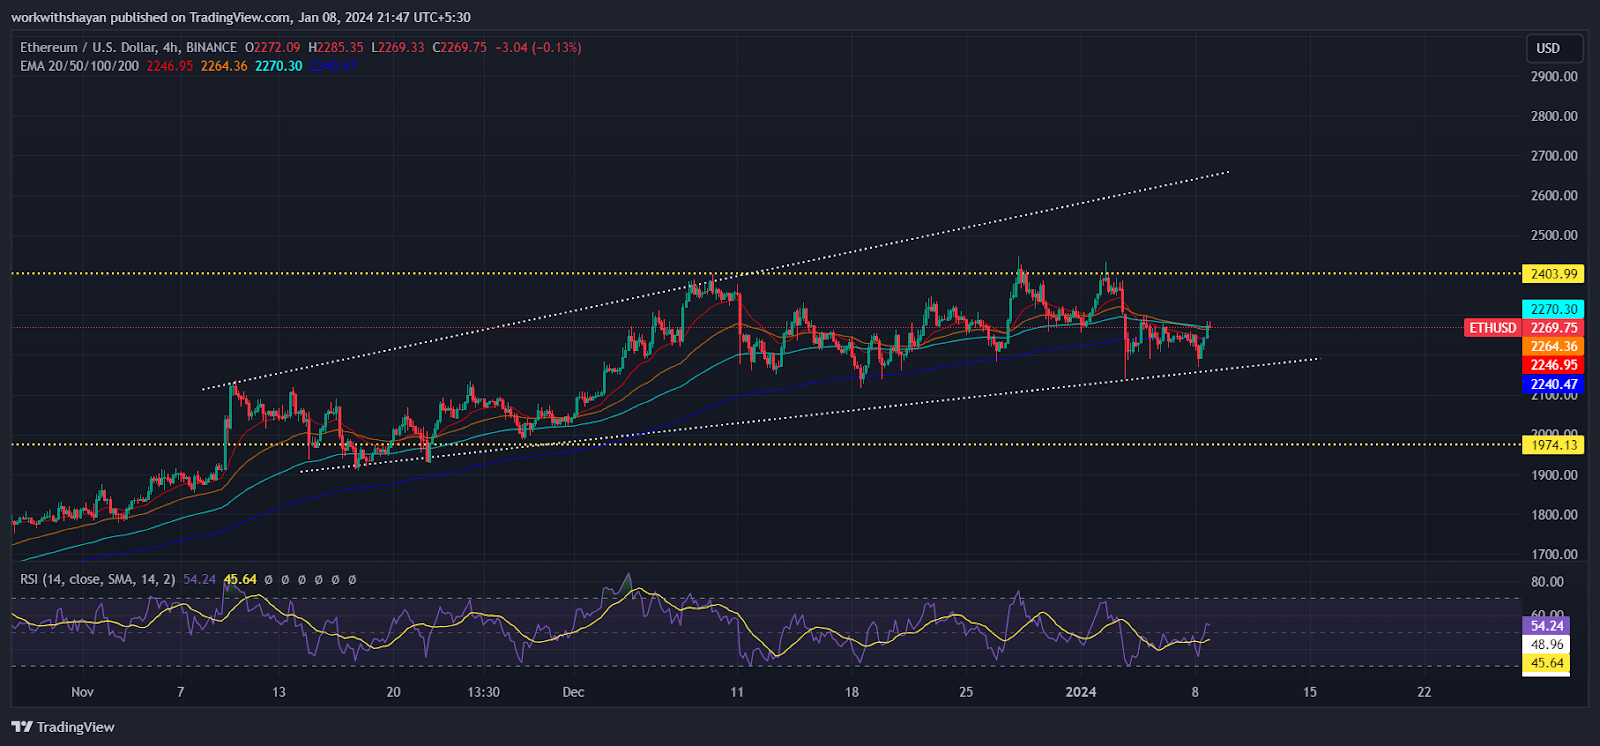Screen dimensions: 1600x746
Task: Click the yellow 2403.99 price label
Action: (x=1553, y=274)
